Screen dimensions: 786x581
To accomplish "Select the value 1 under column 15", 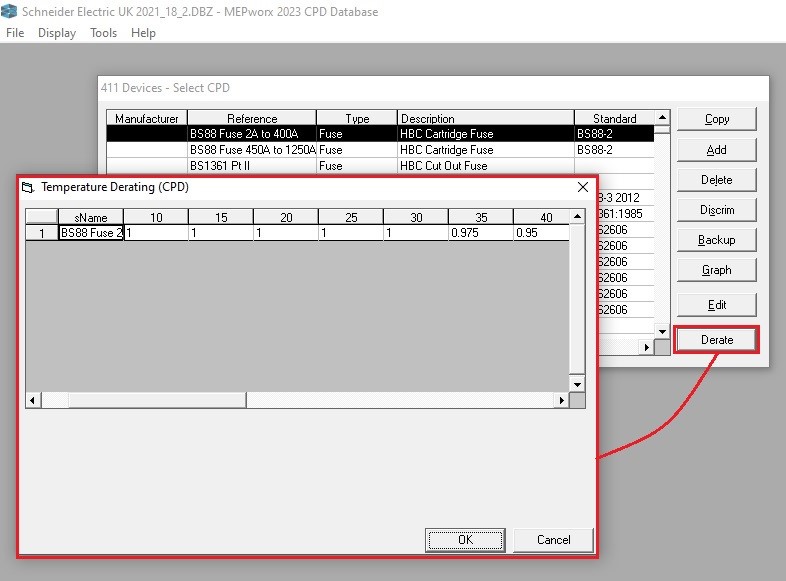I will [221, 233].
